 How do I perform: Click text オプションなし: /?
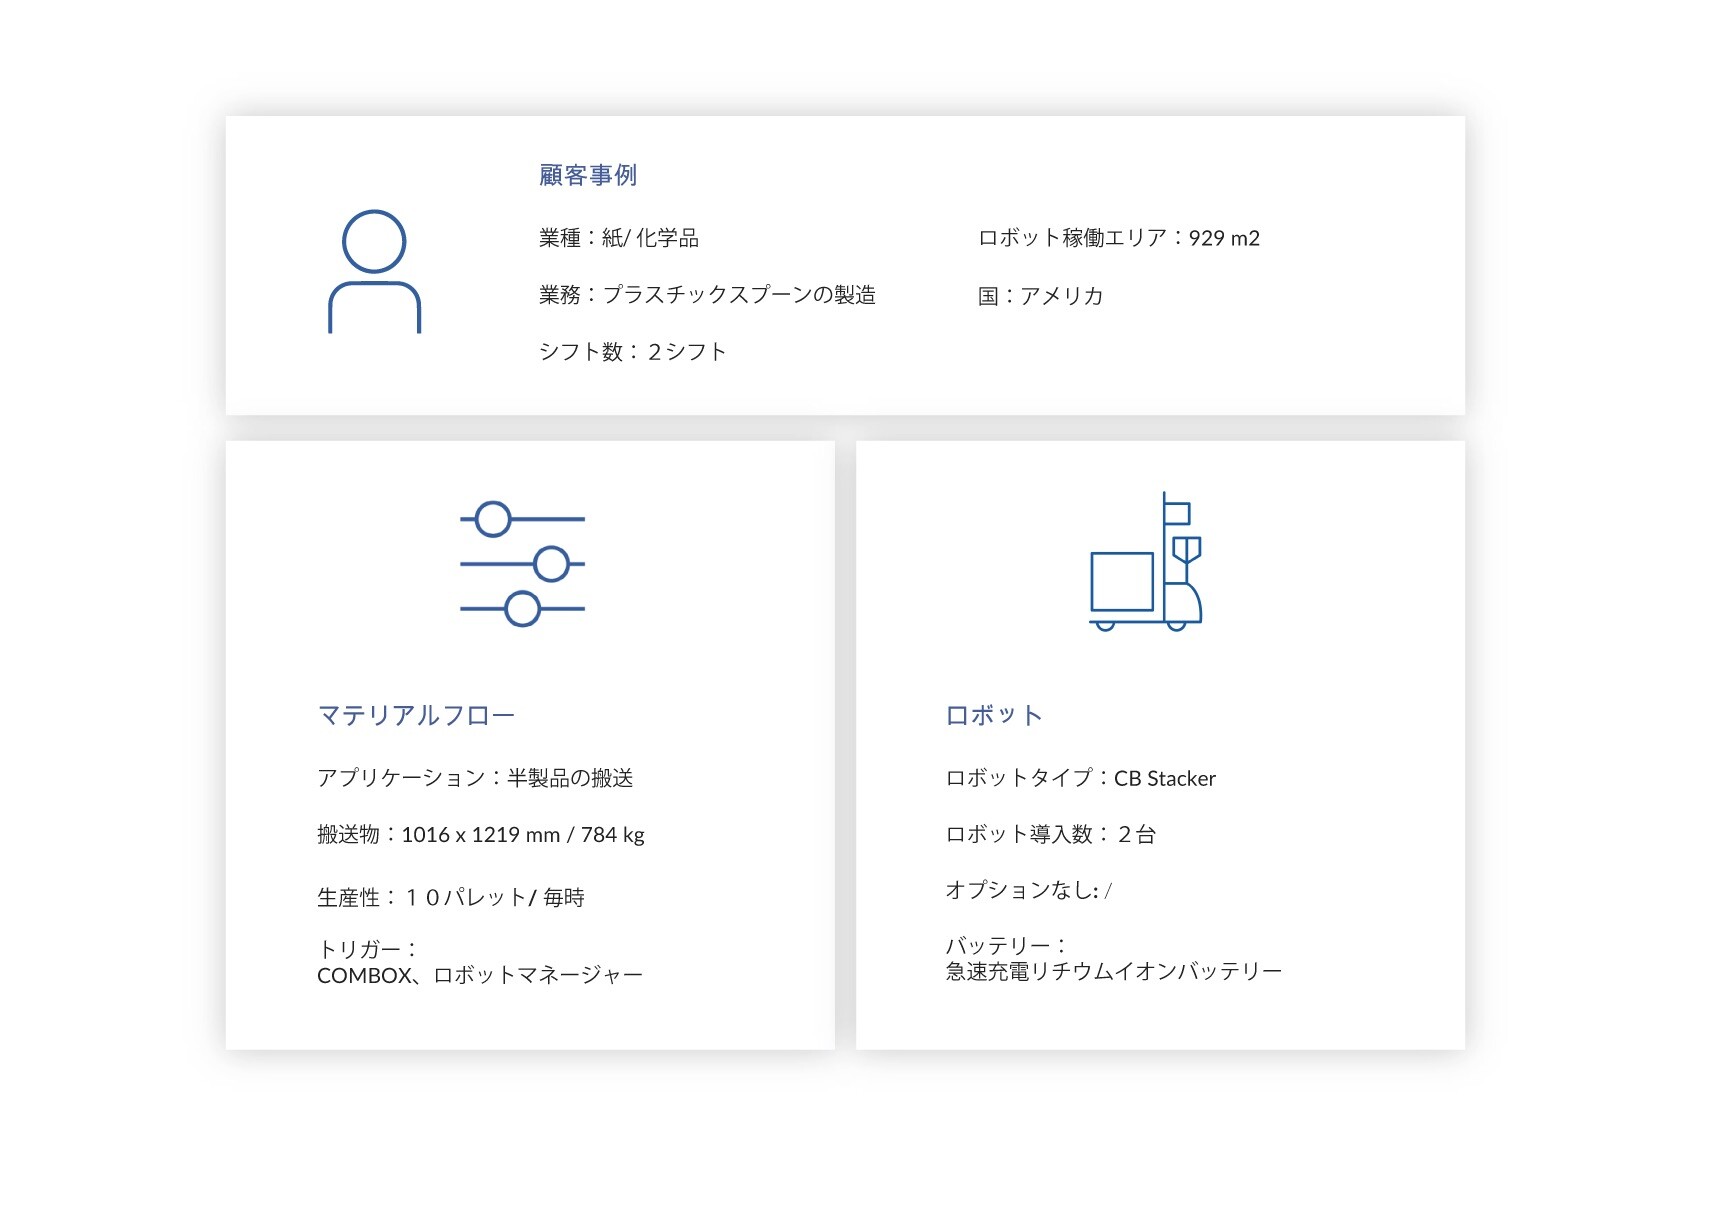pyautogui.click(x=1029, y=890)
